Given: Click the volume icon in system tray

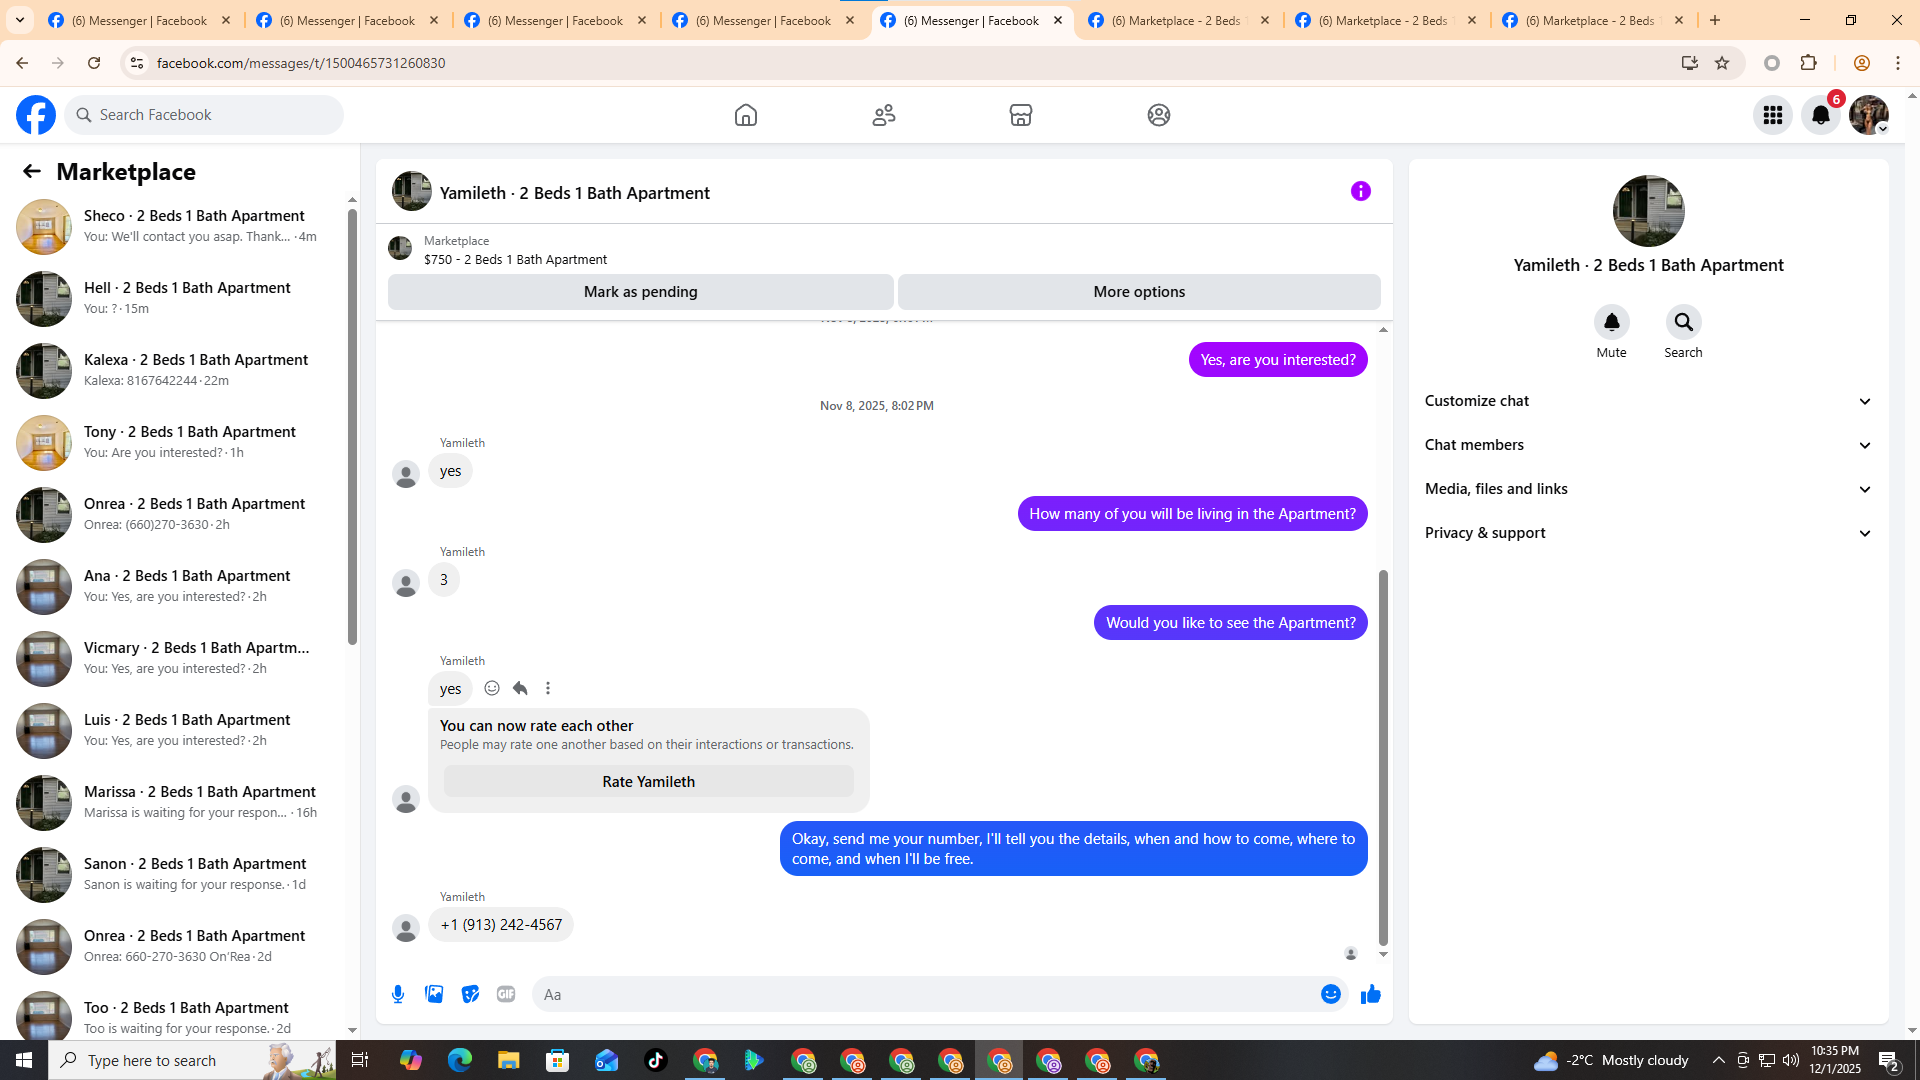Looking at the screenshot, I should tap(1791, 1060).
